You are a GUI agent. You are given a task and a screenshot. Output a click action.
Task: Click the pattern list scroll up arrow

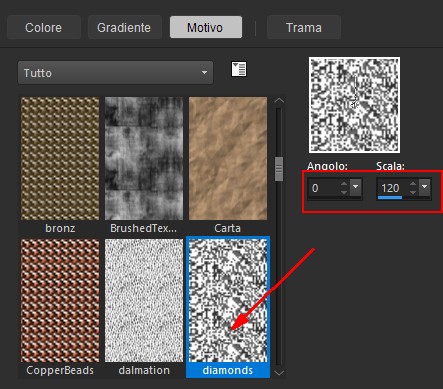point(279,101)
